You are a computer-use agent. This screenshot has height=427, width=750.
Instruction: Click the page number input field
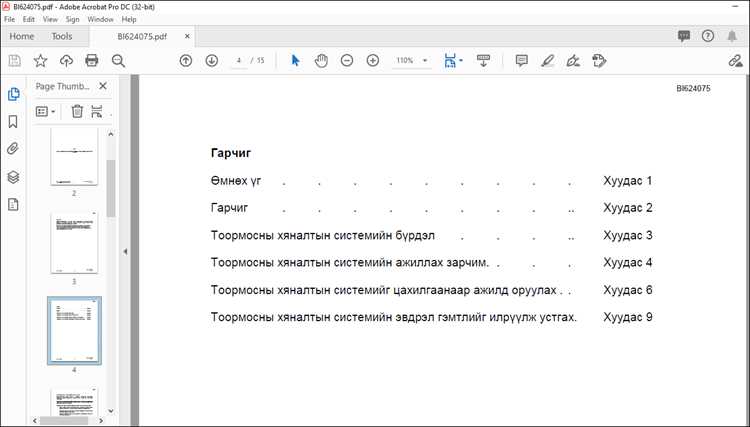[239, 61]
